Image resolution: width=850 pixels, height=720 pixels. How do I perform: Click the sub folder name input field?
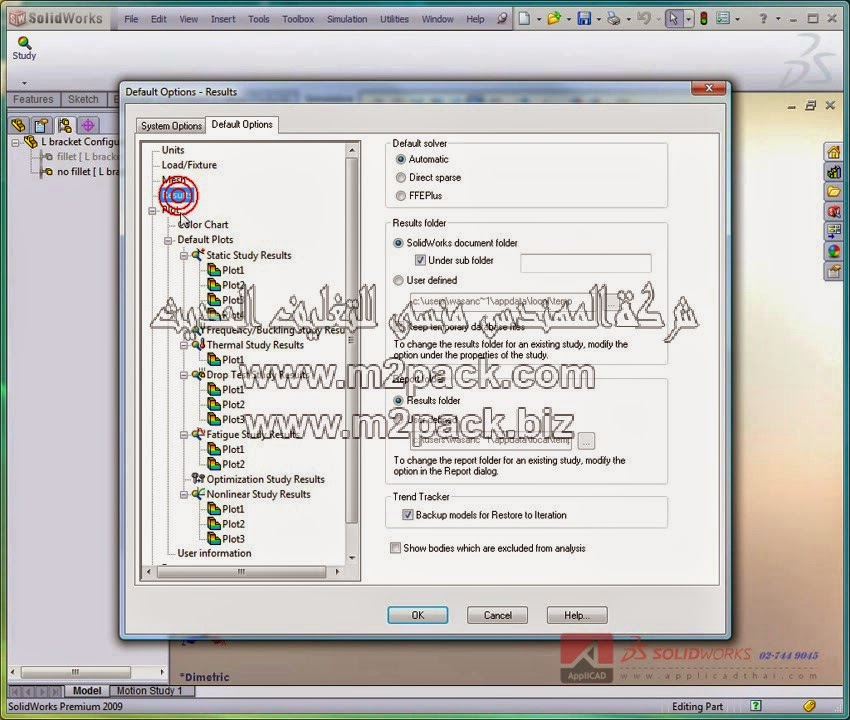click(x=585, y=263)
